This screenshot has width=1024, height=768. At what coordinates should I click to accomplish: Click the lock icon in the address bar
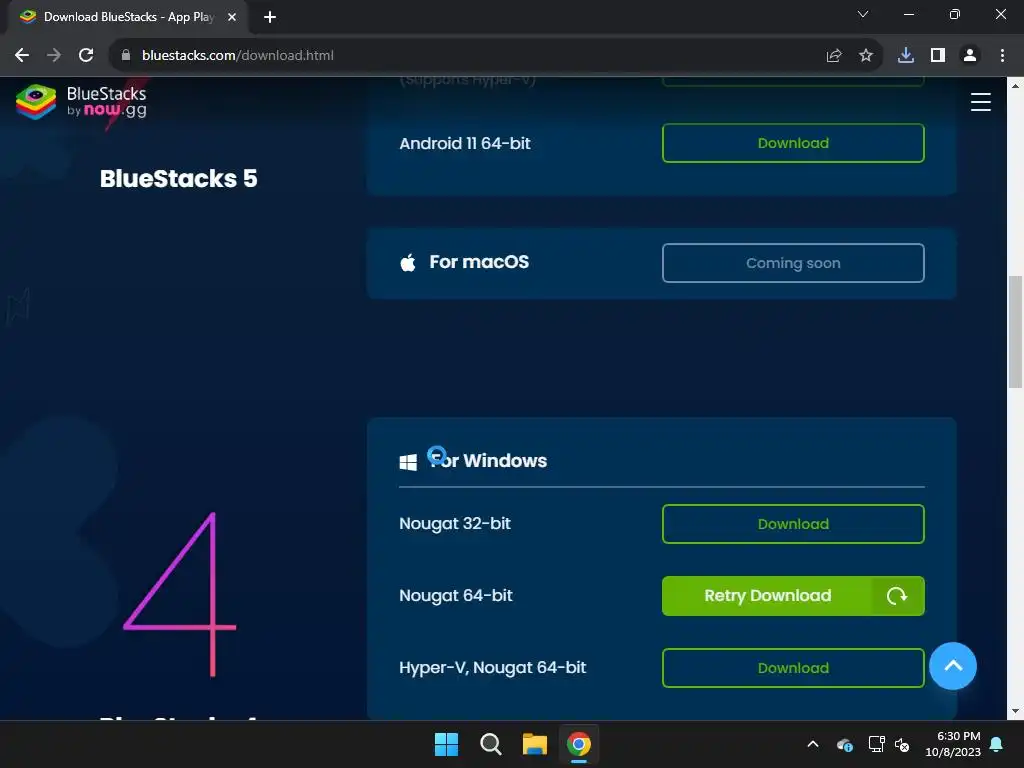[x=126, y=56]
